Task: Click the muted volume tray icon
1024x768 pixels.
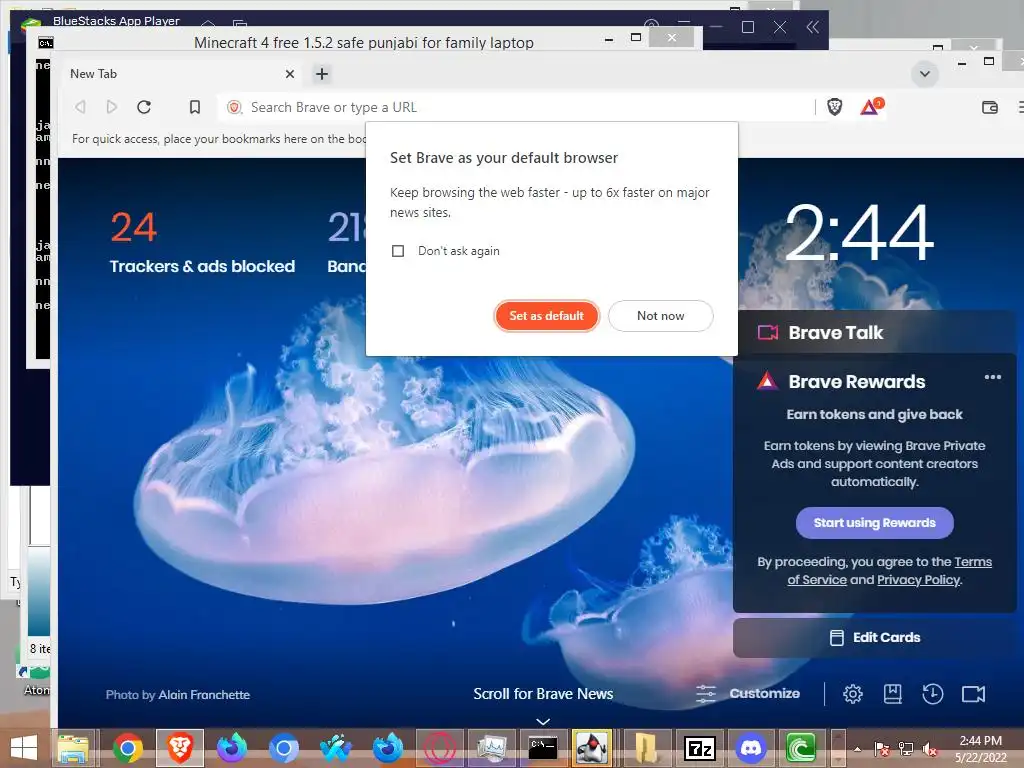Action: [x=930, y=748]
